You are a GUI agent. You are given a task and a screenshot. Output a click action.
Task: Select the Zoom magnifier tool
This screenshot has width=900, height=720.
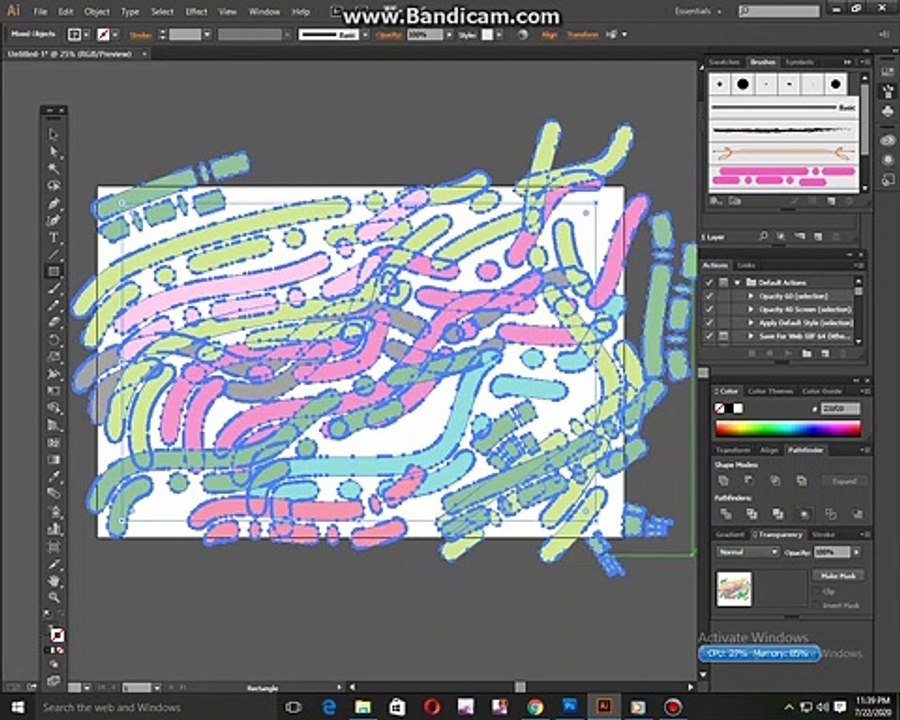[x=53, y=598]
